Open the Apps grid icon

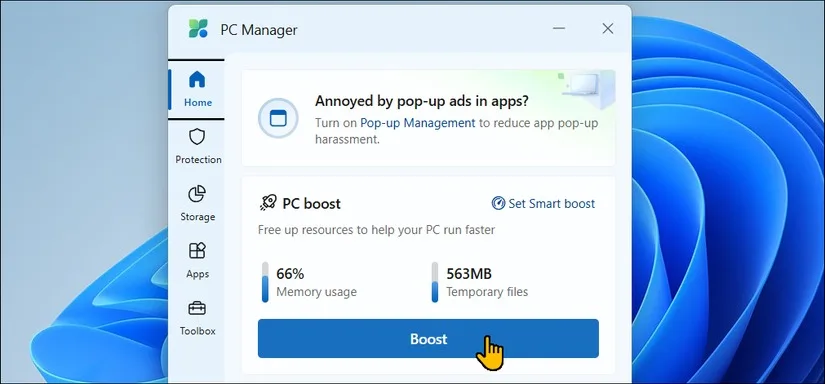pos(197,251)
